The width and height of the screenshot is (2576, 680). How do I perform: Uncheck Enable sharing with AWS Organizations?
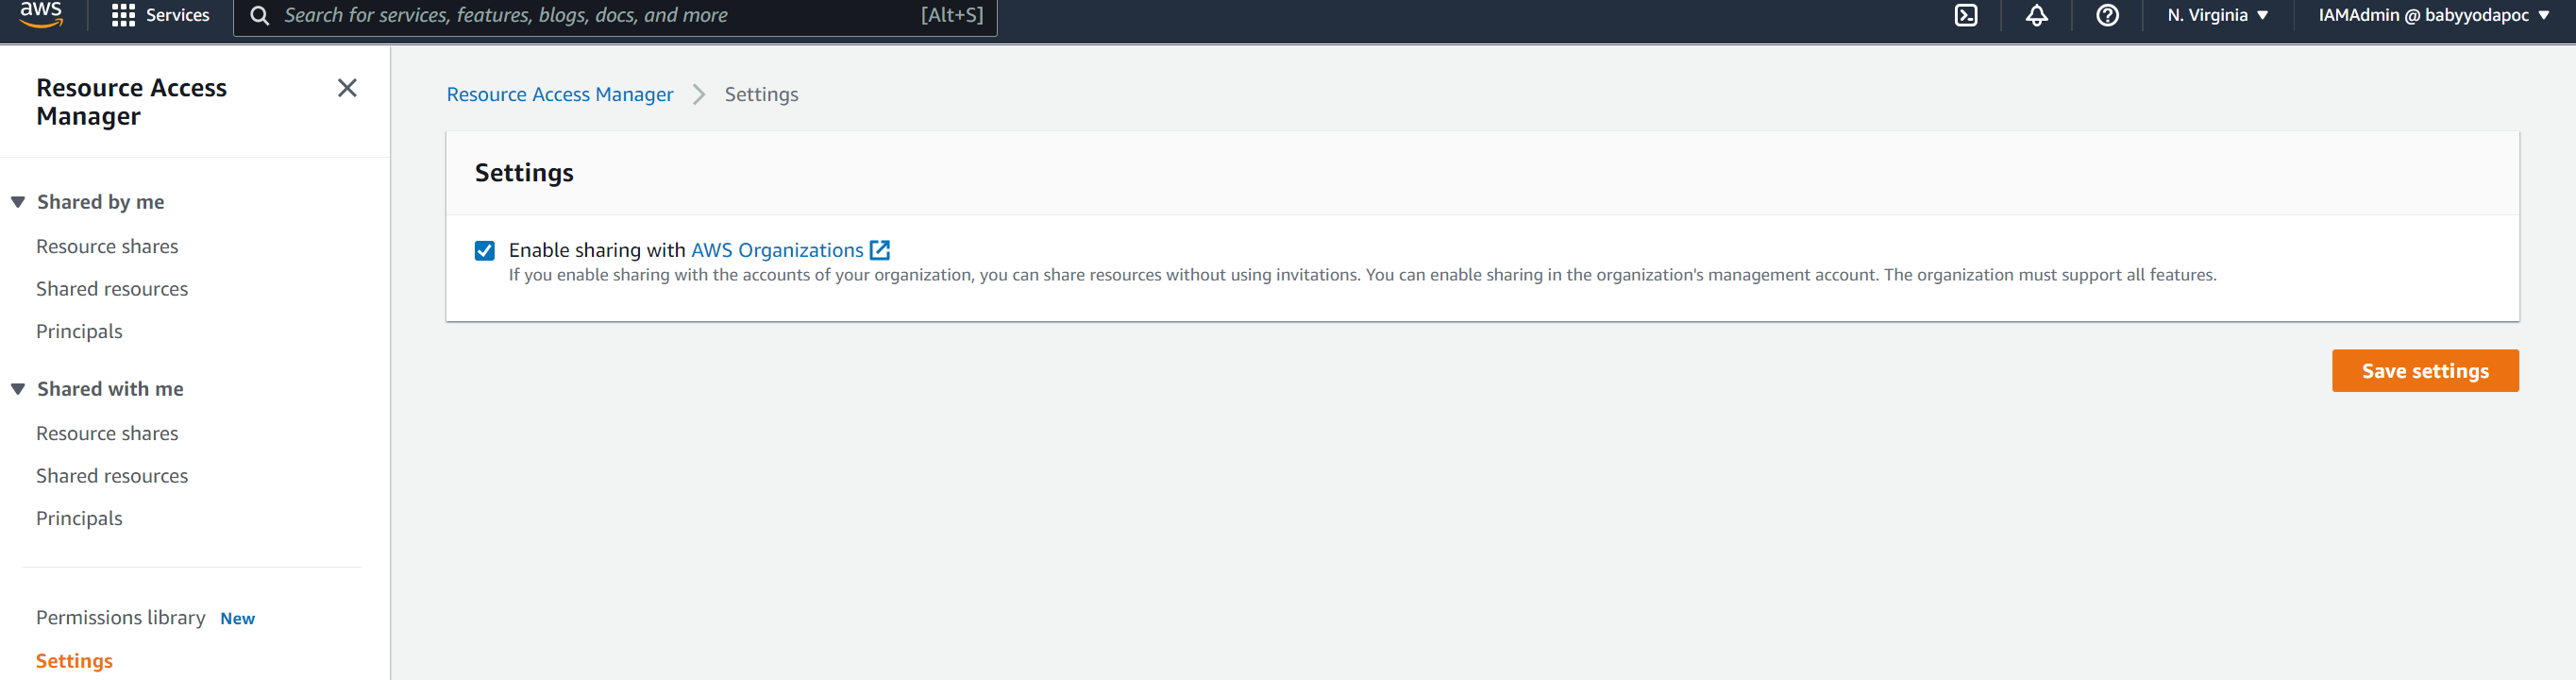point(485,250)
